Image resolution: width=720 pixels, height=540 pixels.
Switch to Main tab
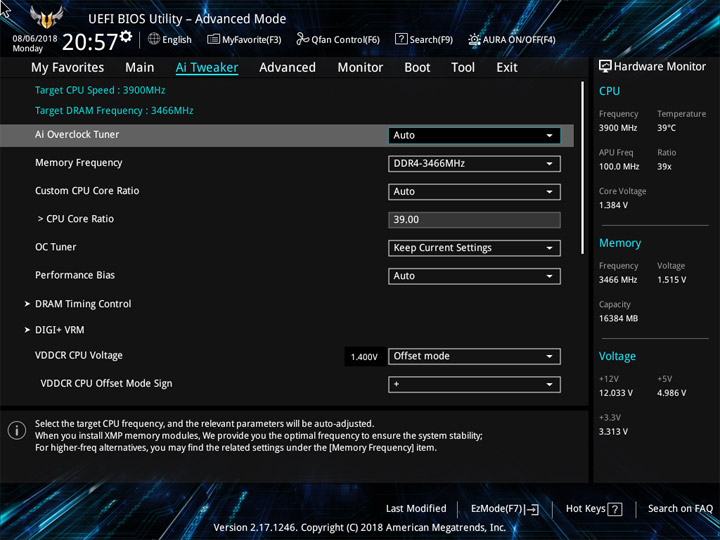click(x=140, y=68)
